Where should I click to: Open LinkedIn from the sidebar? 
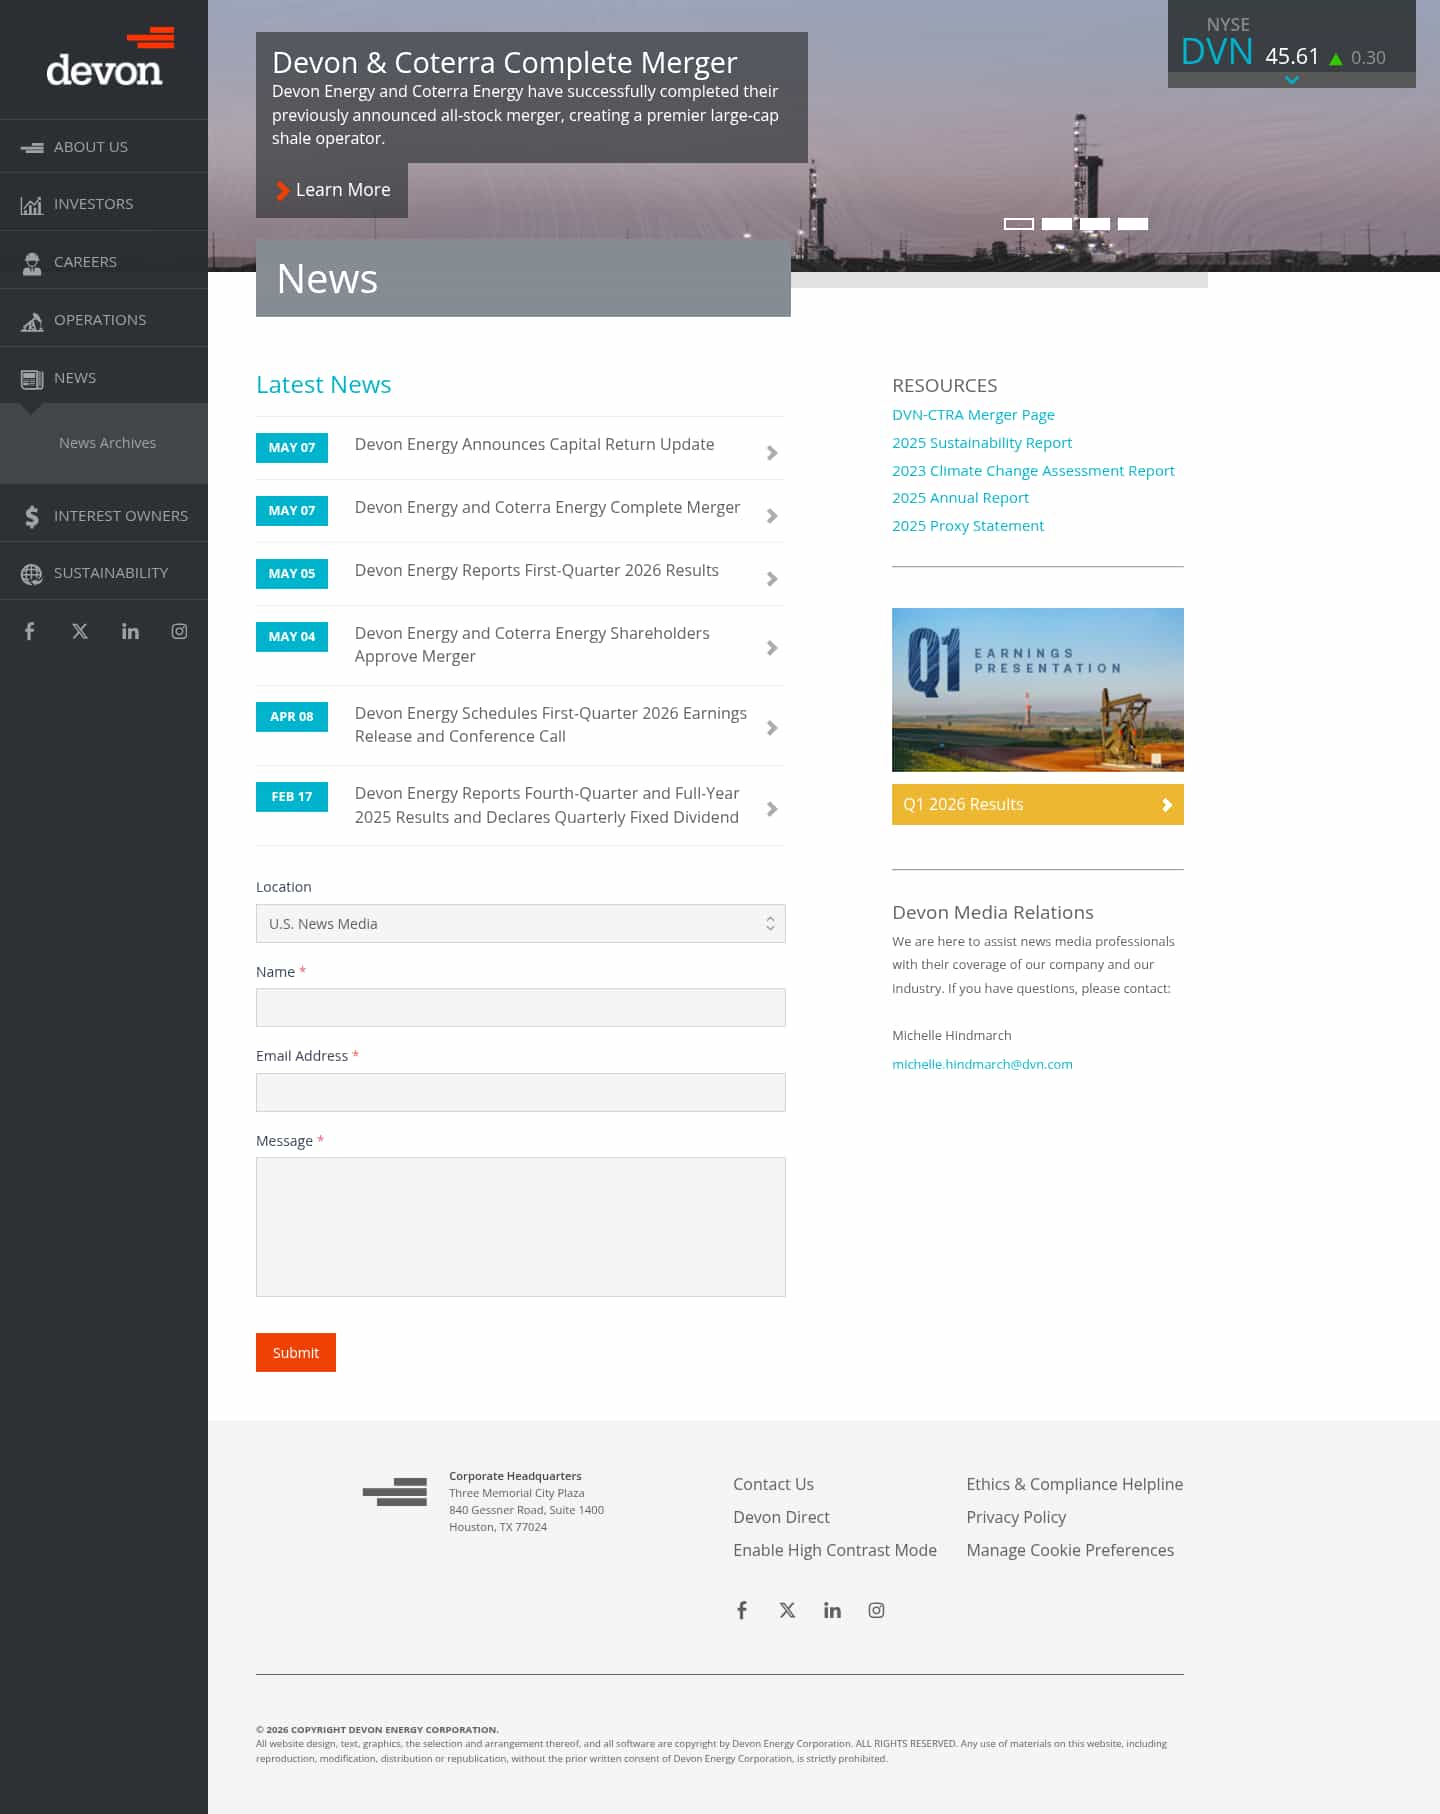[130, 631]
